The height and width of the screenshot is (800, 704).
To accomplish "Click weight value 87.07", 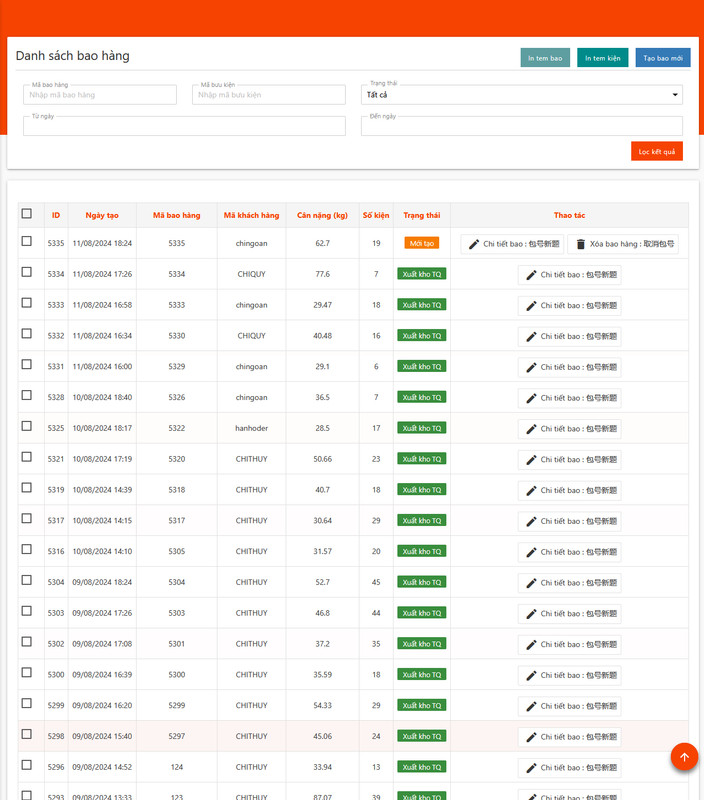I will pos(322,797).
